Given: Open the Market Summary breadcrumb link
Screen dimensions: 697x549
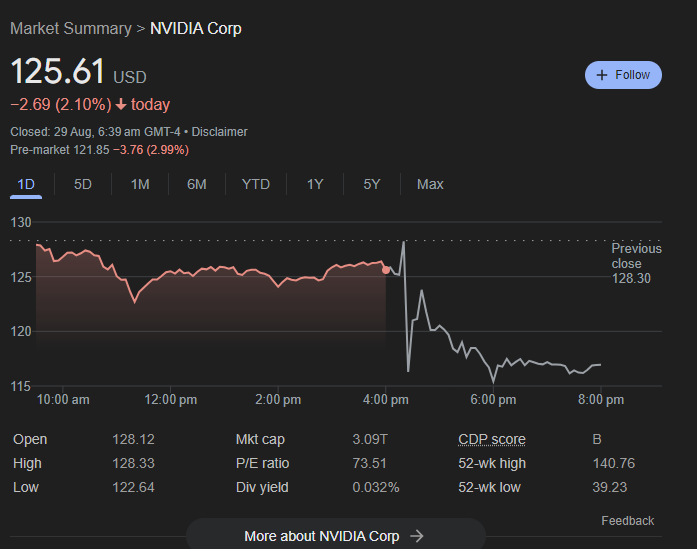Looking at the screenshot, I should [x=71, y=28].
